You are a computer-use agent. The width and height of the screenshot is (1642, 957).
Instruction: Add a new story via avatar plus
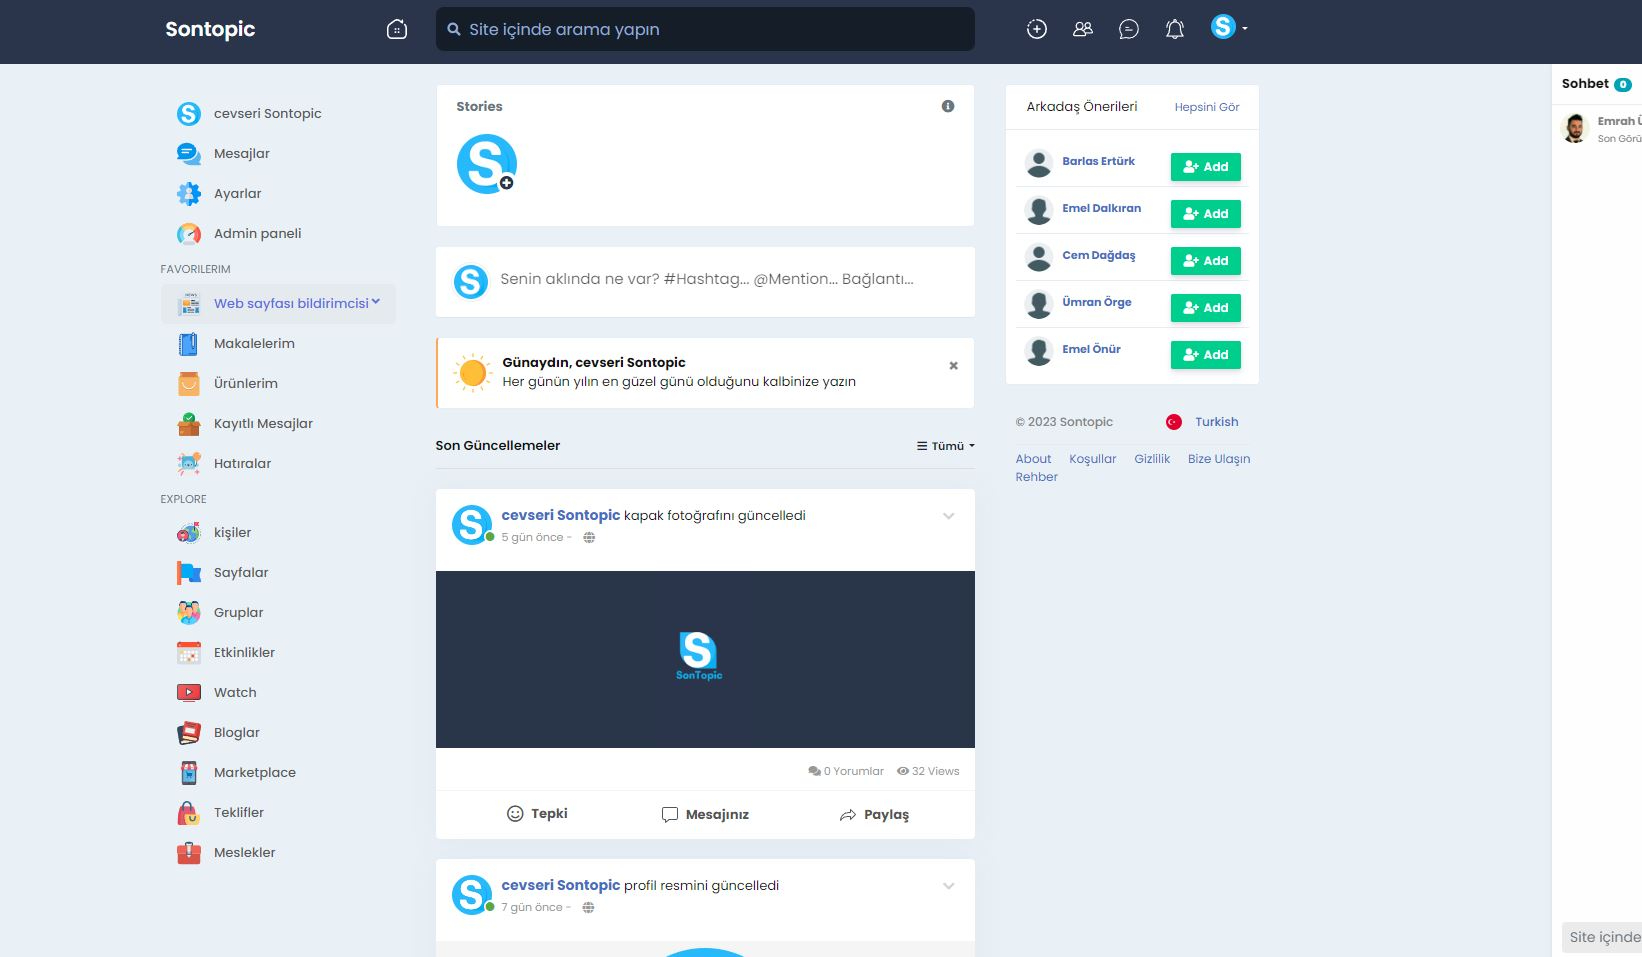[x=507, y=183]
